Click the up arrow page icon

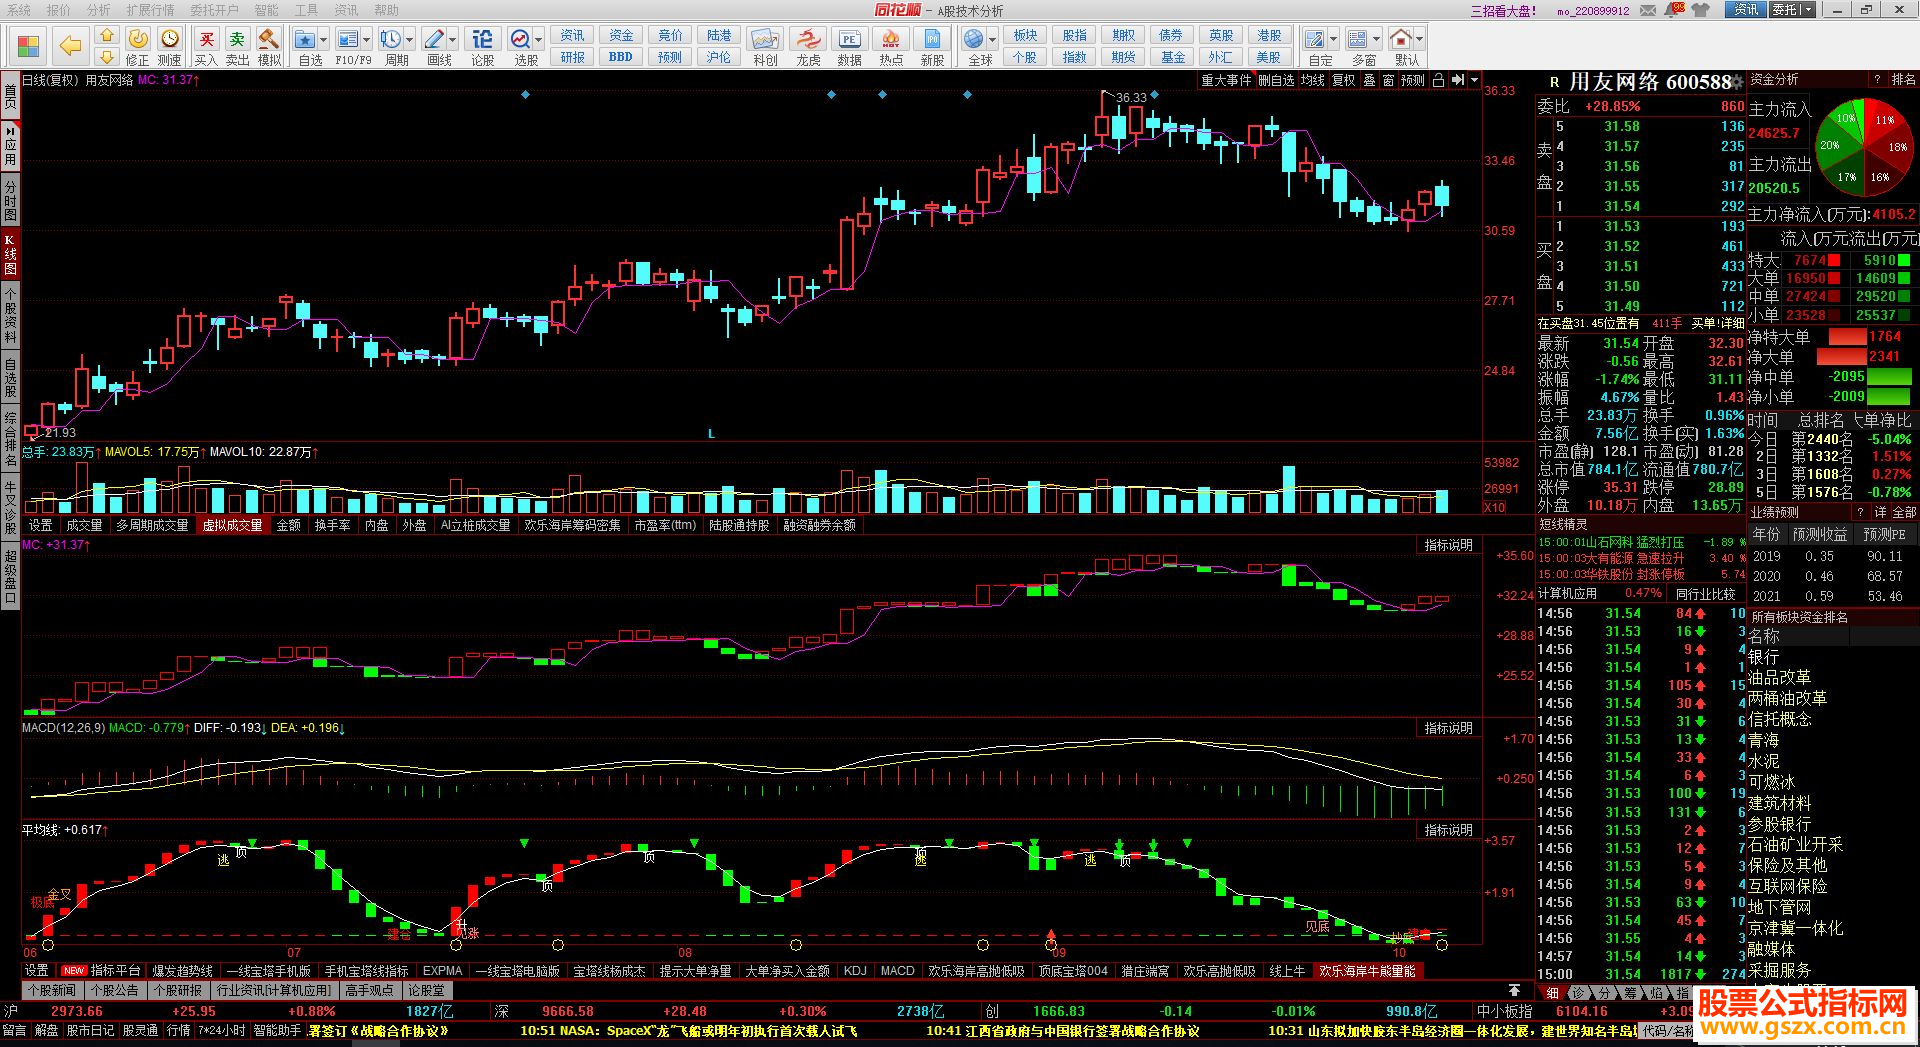coord(107,35)
